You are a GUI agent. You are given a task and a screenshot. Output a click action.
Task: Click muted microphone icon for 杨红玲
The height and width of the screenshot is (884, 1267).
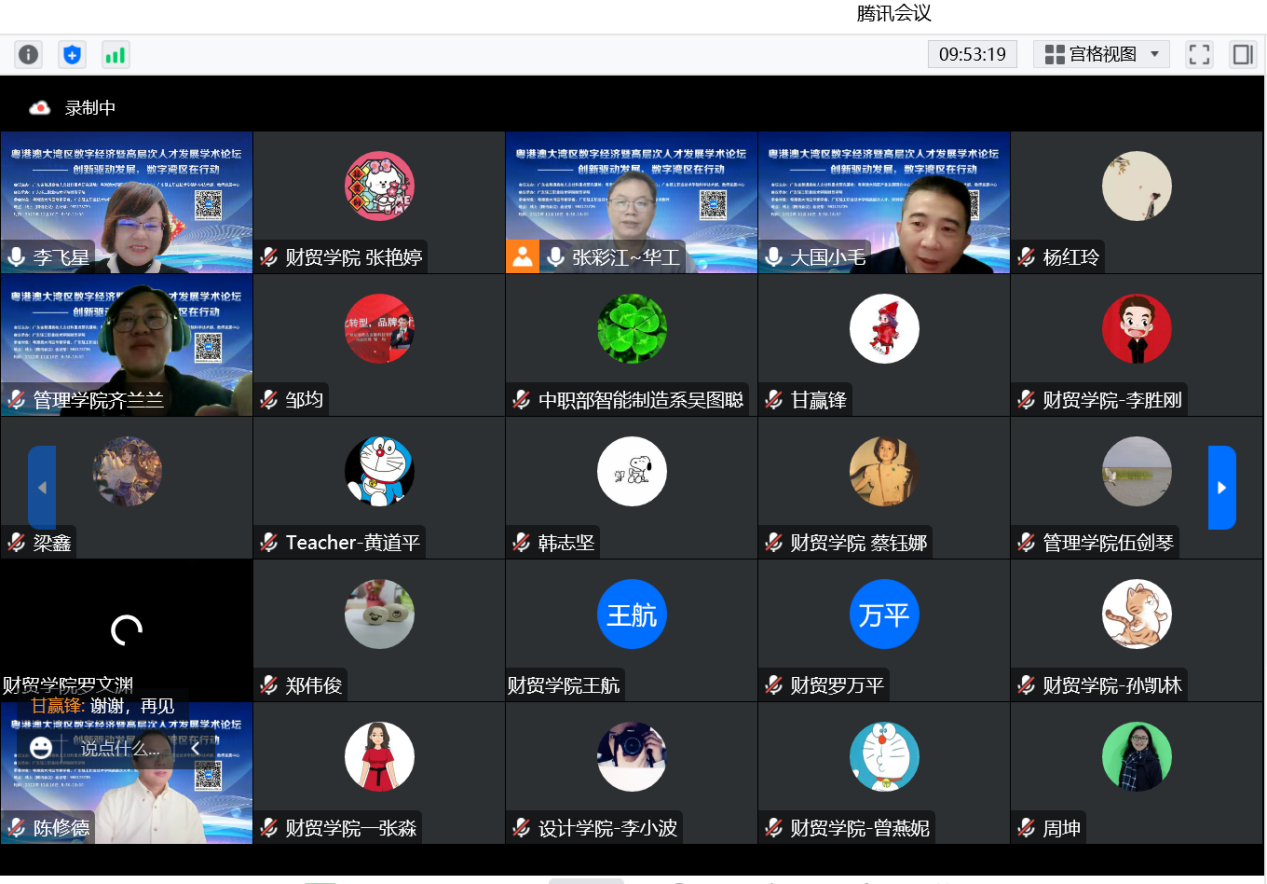(x=1026, y=257)
